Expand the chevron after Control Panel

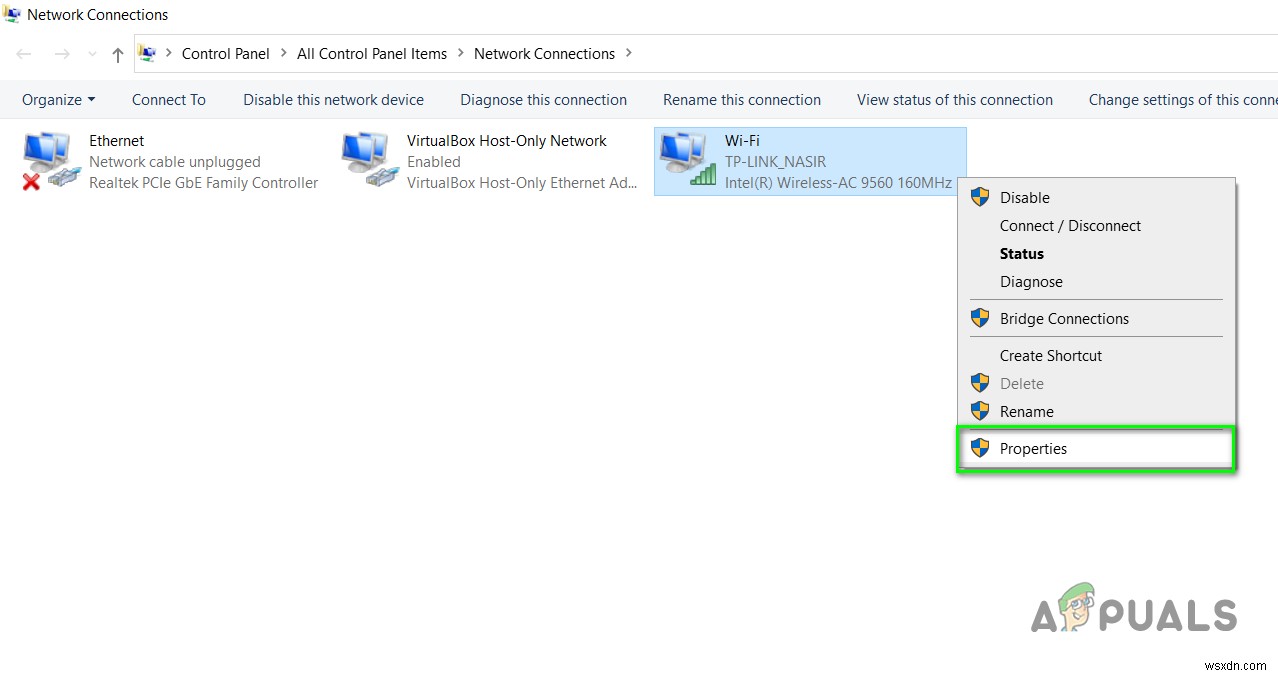click(x=281, y=54)
